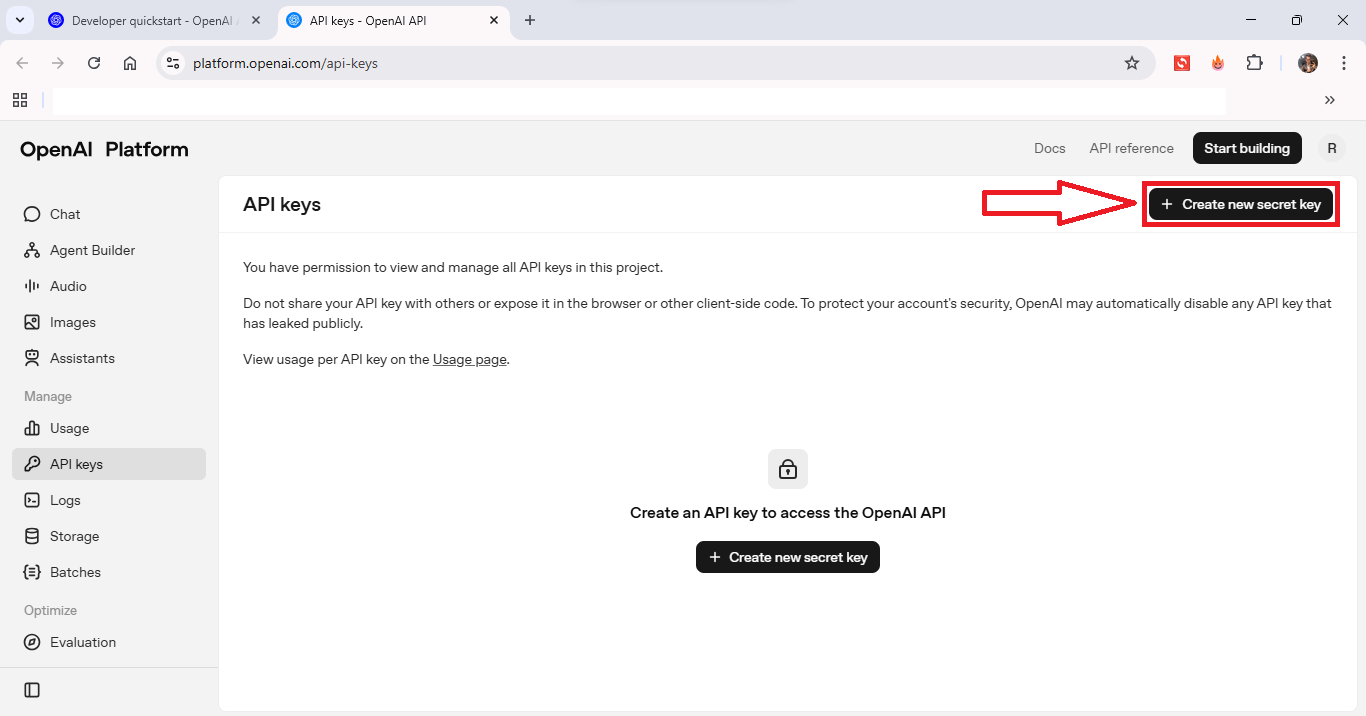Open the Agent Builder page

tap(92, 250)
